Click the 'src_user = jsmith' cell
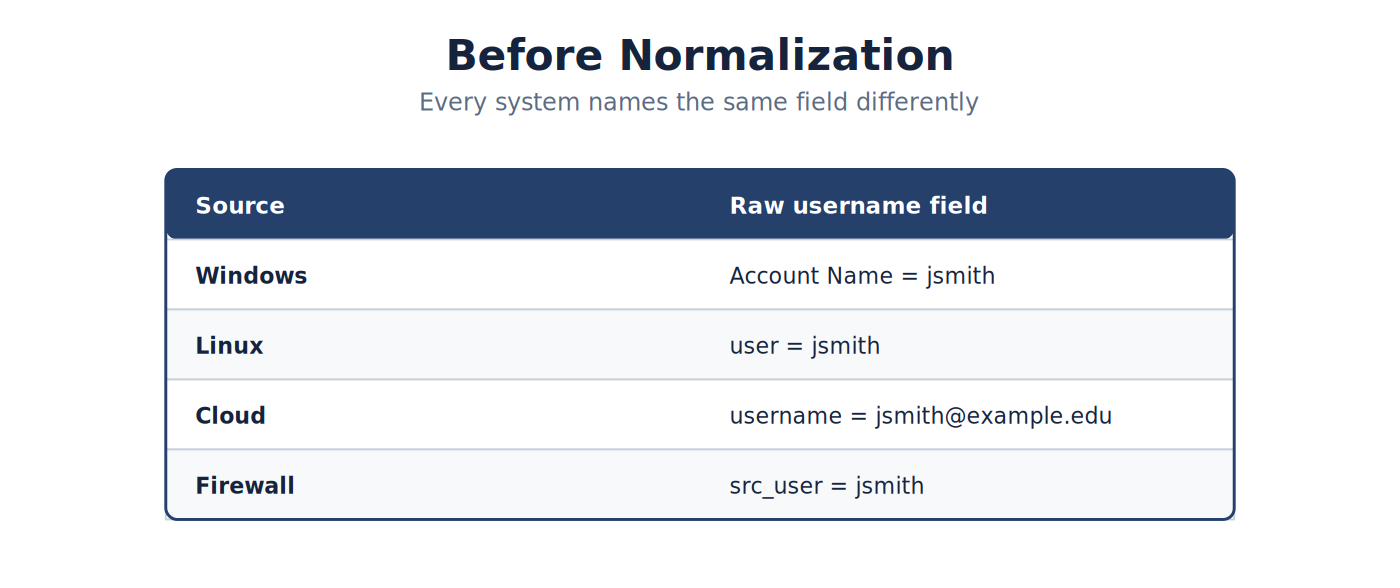 tap(827, 486)
